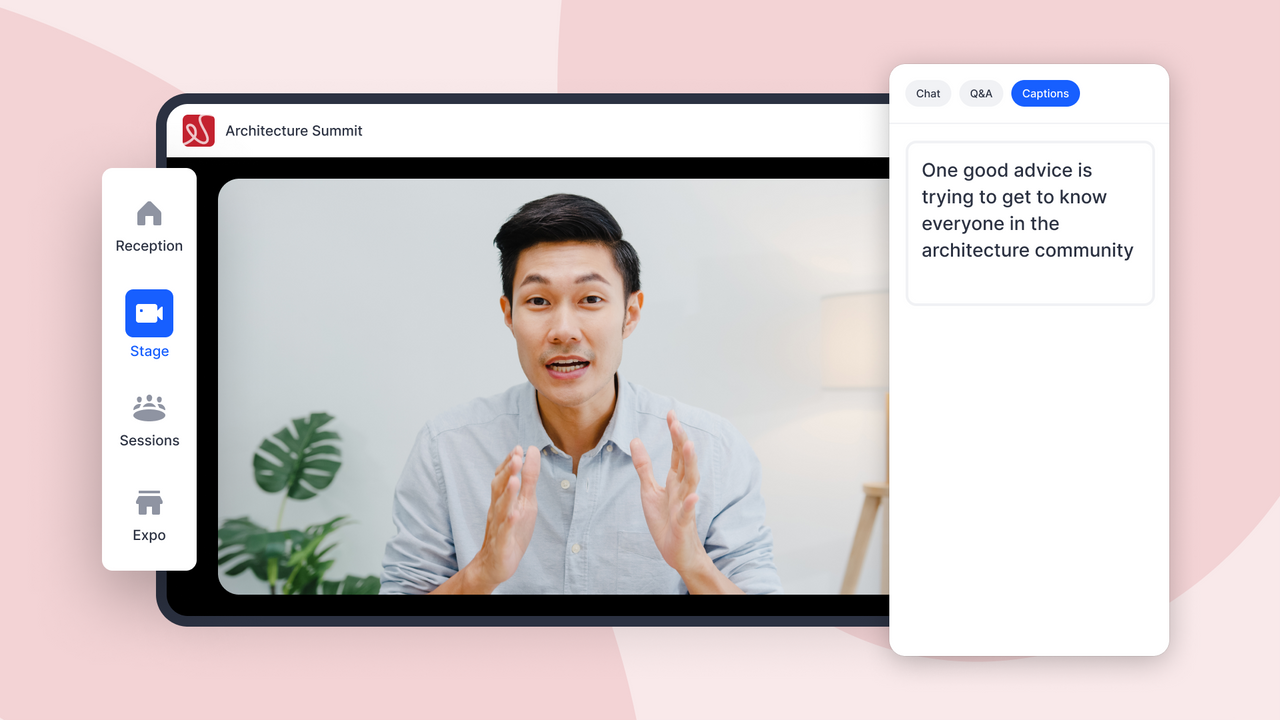The image size is (1280, 720).
Task: Click the Expo label in sidebar
Action: [x=149, y=535]
